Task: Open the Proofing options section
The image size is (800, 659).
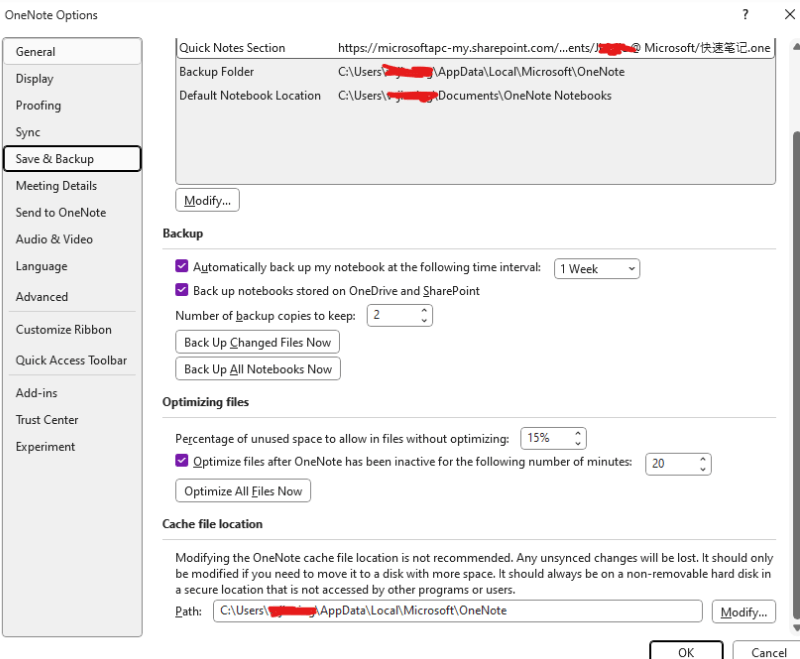Action: tap(38, 105)
